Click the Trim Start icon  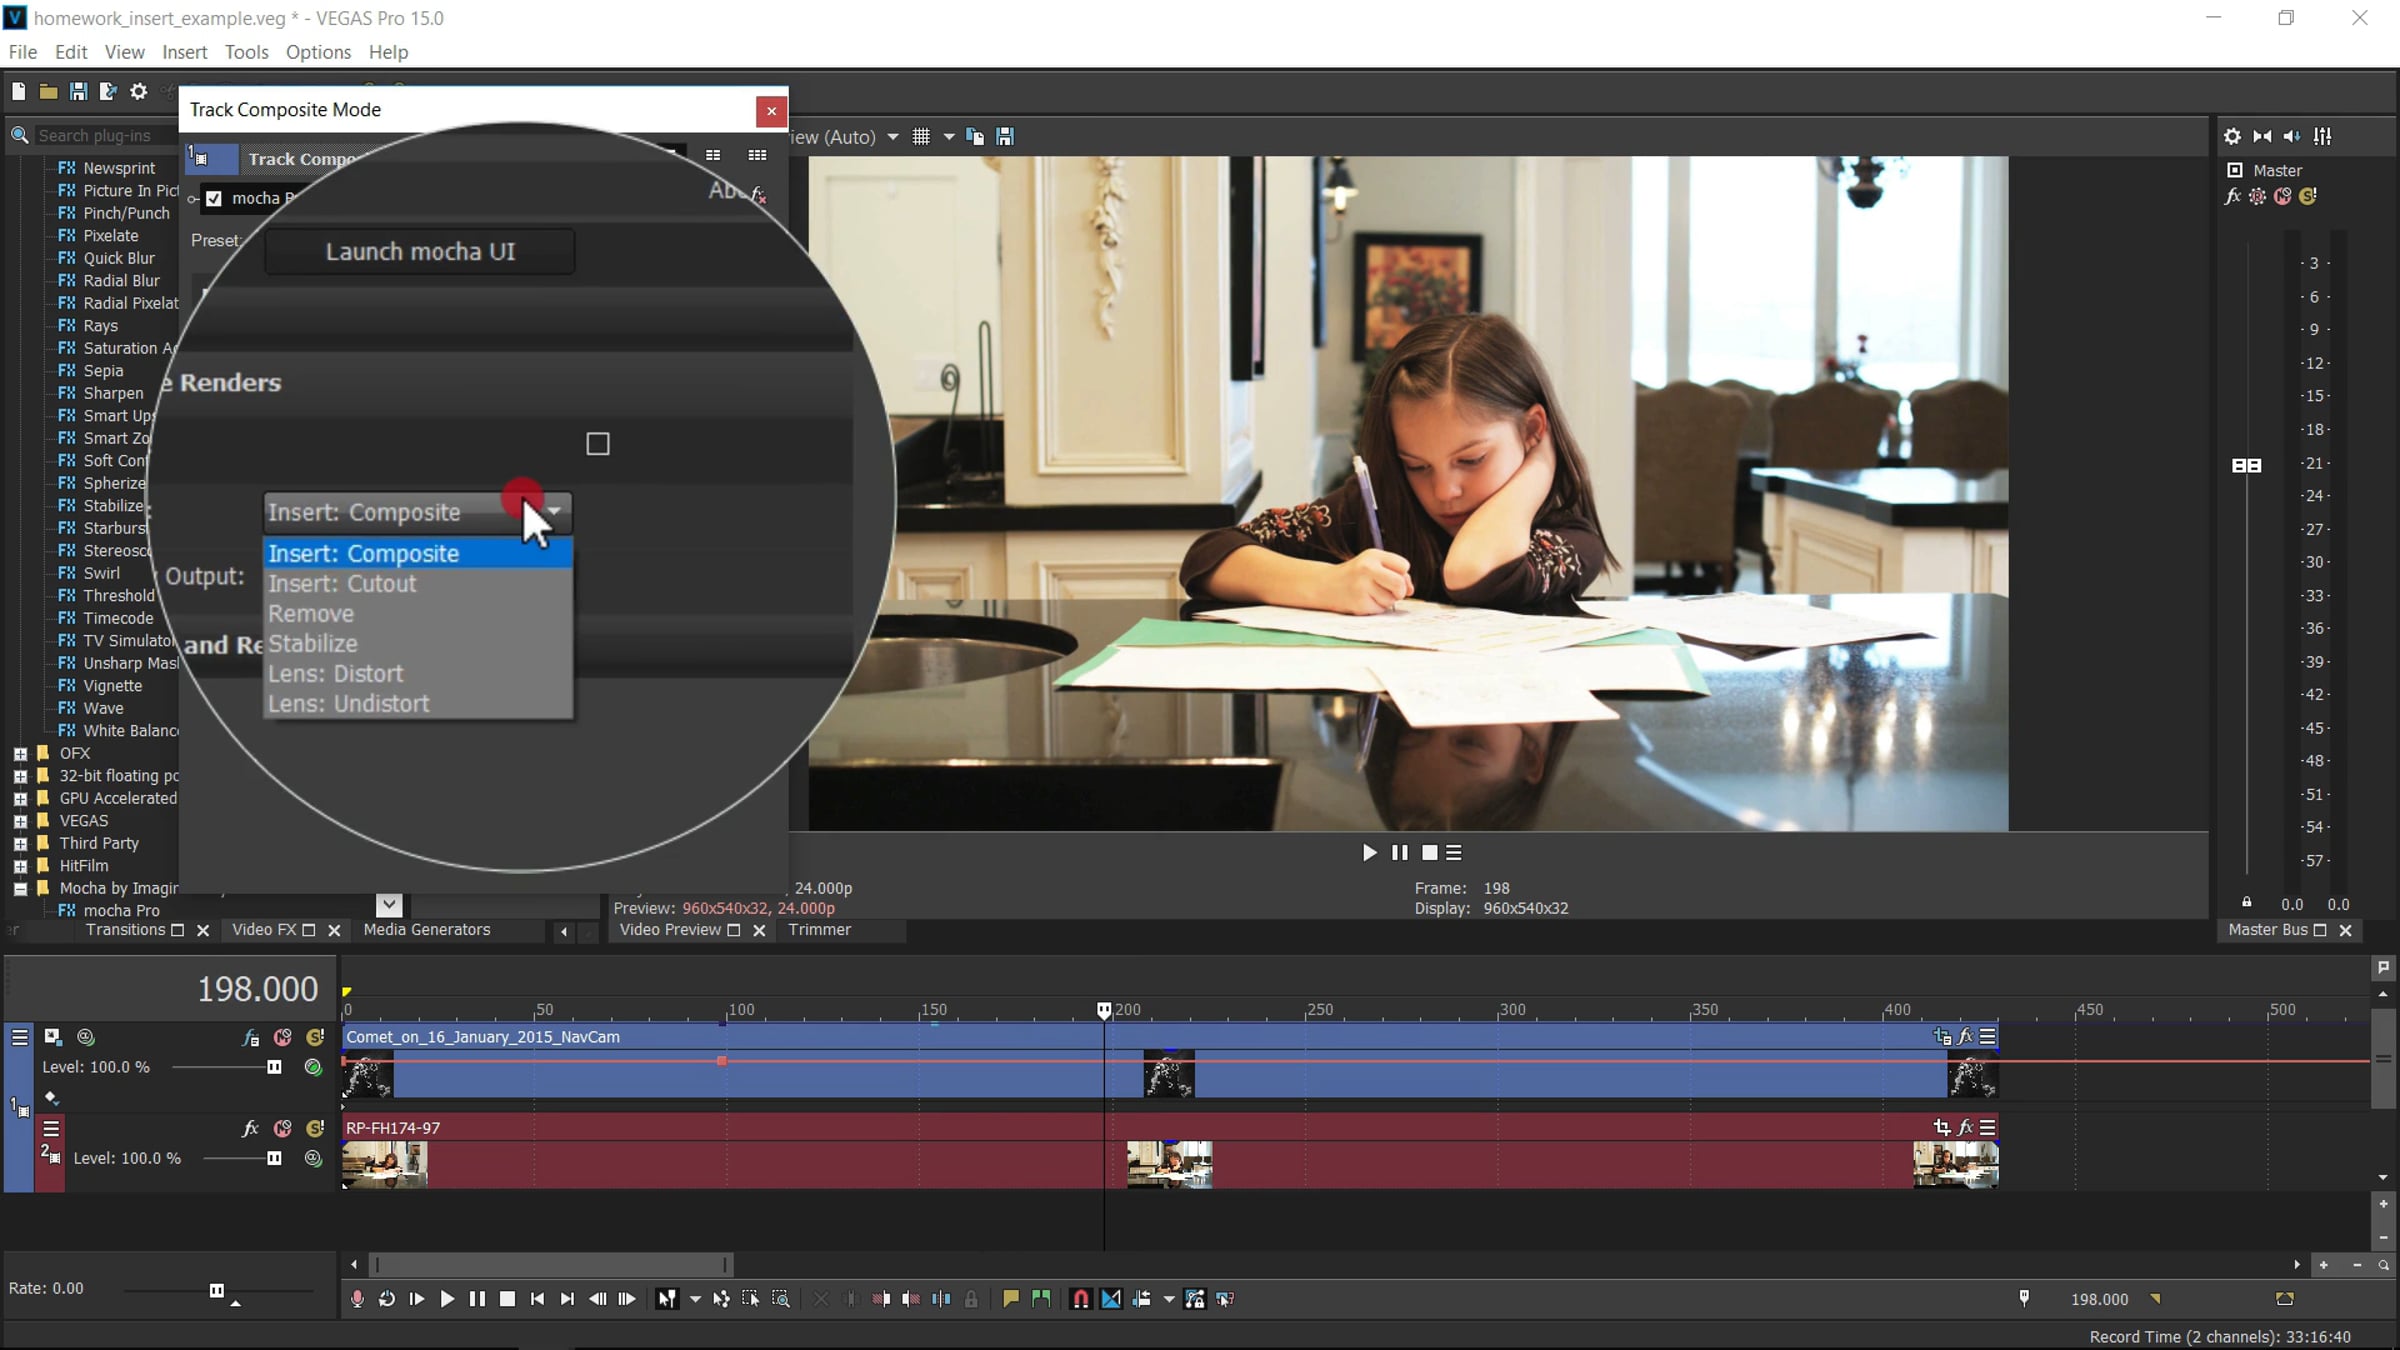pyautogui.click(x=881, y=1299)
